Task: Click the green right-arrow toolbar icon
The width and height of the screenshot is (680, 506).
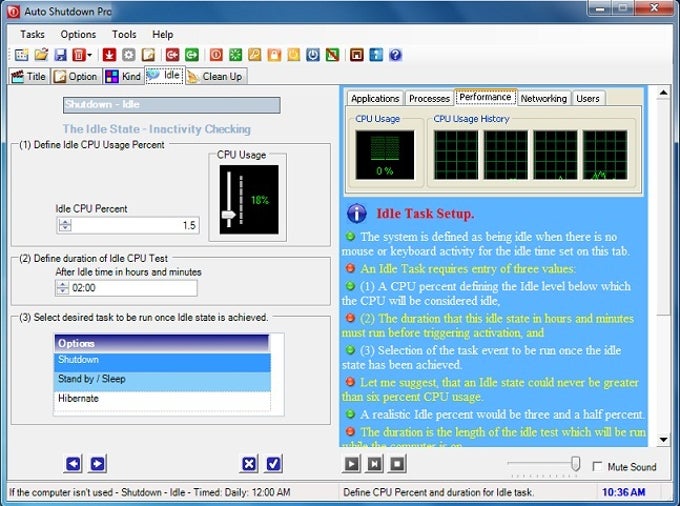Action: pyautogui.click(x=192, y=55)
